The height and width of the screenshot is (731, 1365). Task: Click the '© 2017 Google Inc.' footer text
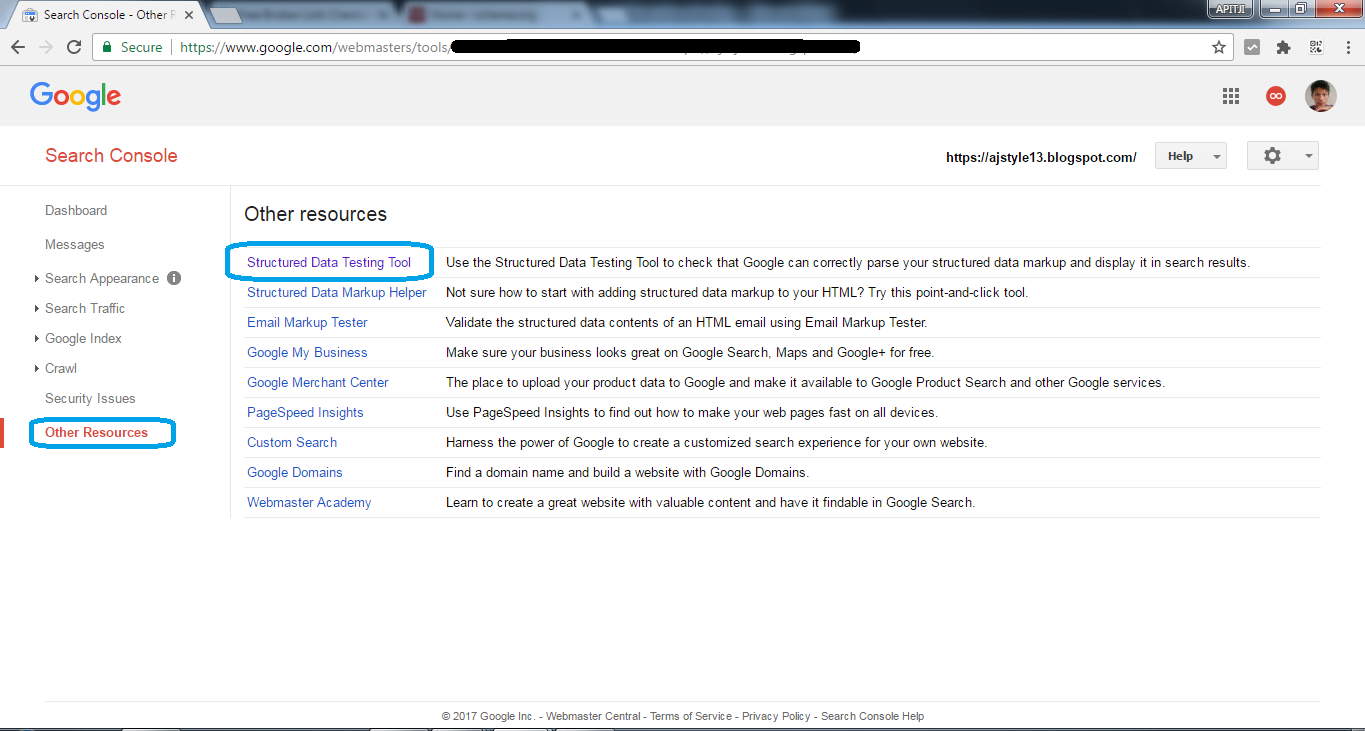(488, 716)
